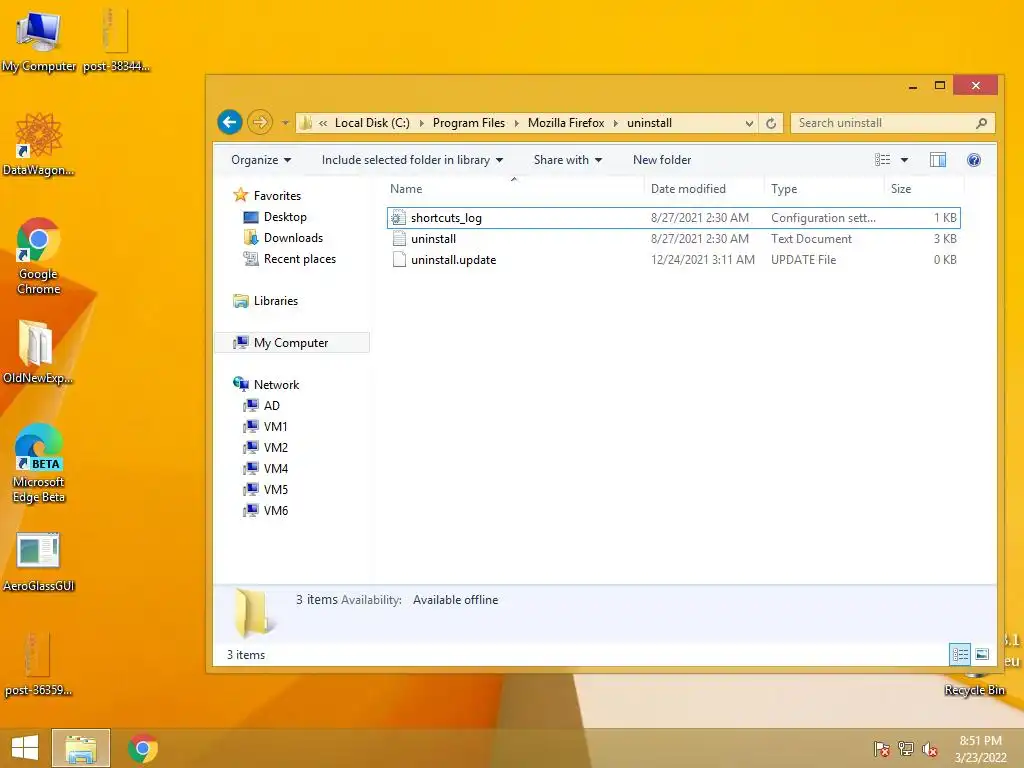Click the network tray icon
The height and width of the screenshot is (768, 1024).
pyautogui.click(x=905, y=748)
